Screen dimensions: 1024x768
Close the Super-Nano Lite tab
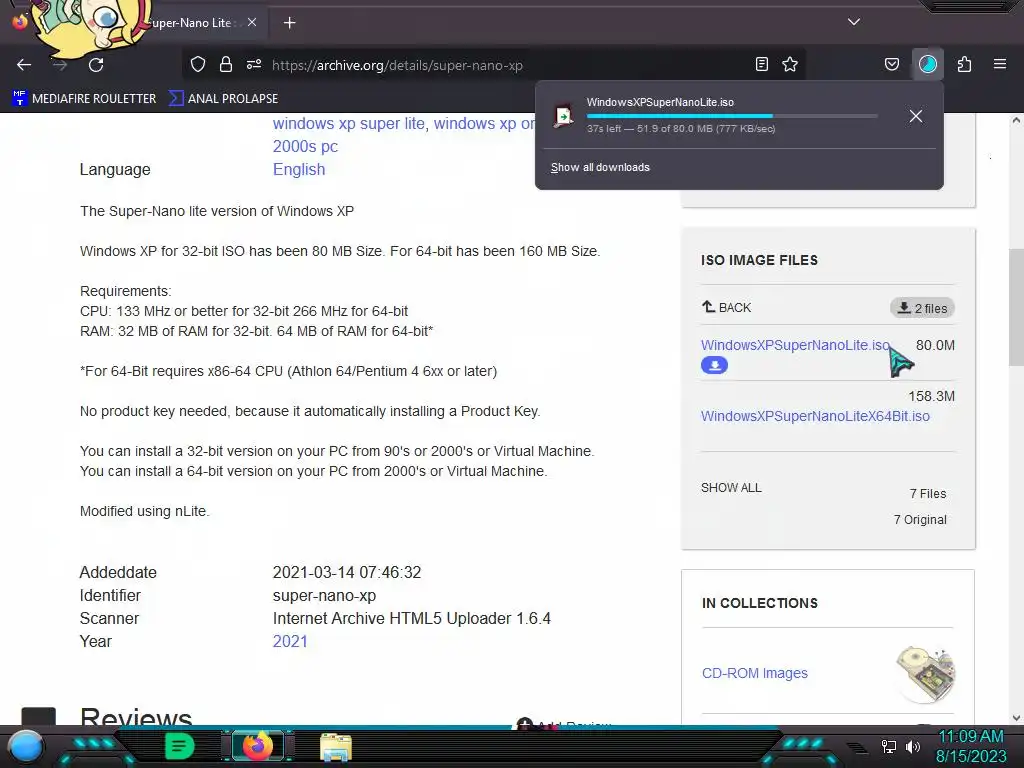pos(252,22)
